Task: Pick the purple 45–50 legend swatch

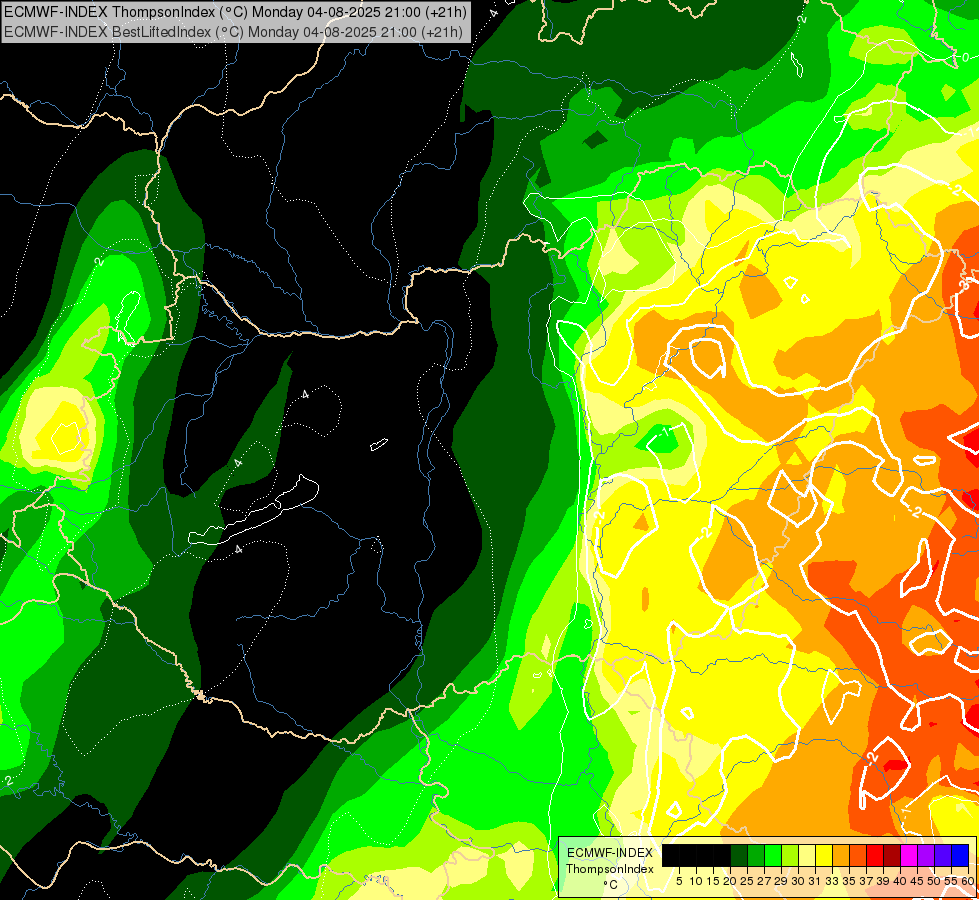Action: pos(926,855)
